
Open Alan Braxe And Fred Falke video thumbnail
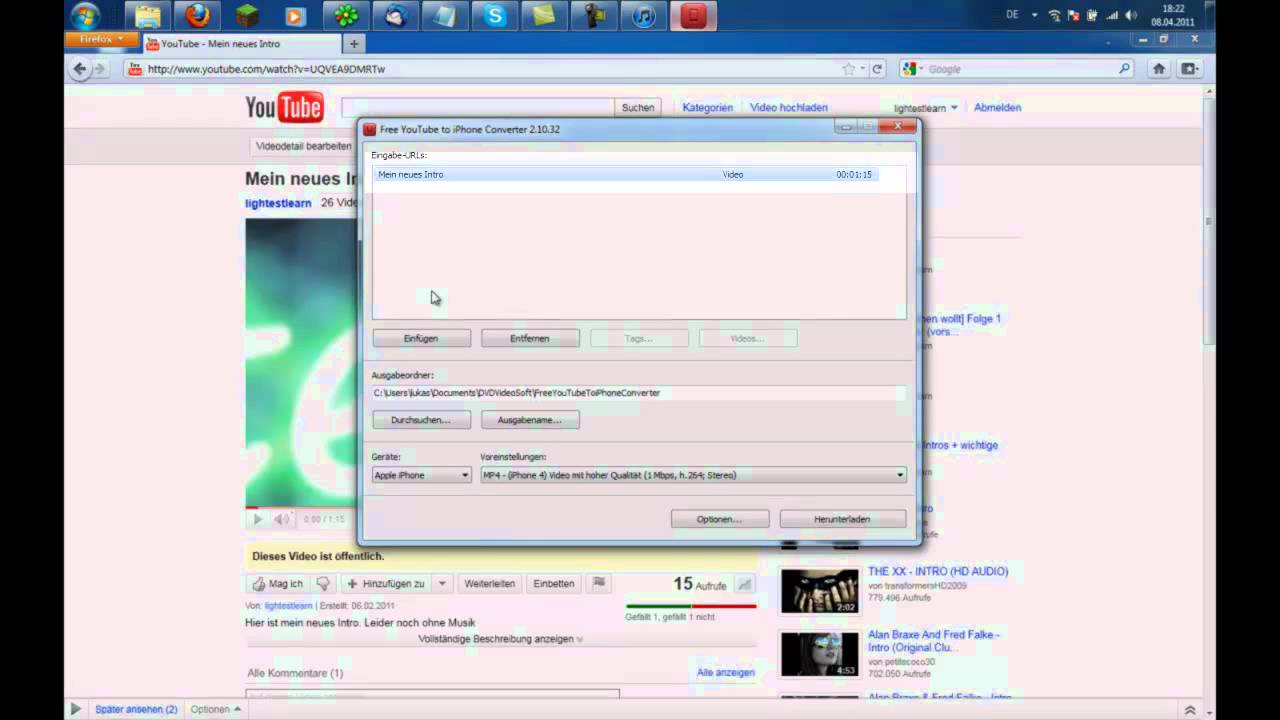(x=819, y=654)
